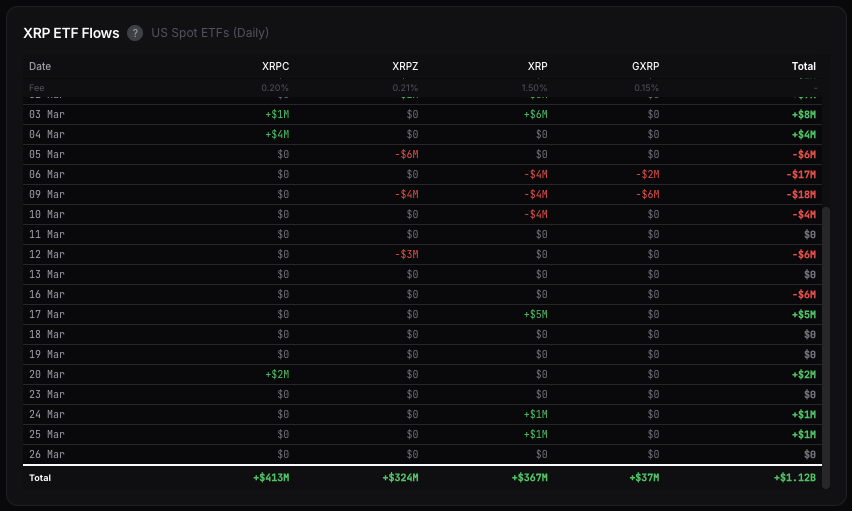Click the $0 total on 26 Mar
Screen dimensions: 852x511
pos(810,454)
